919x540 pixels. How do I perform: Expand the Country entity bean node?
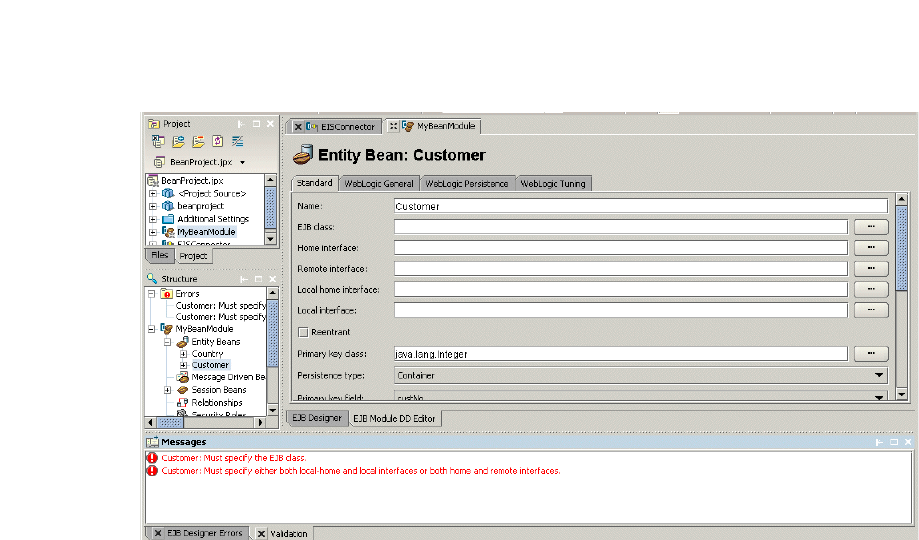click(183, 354)
